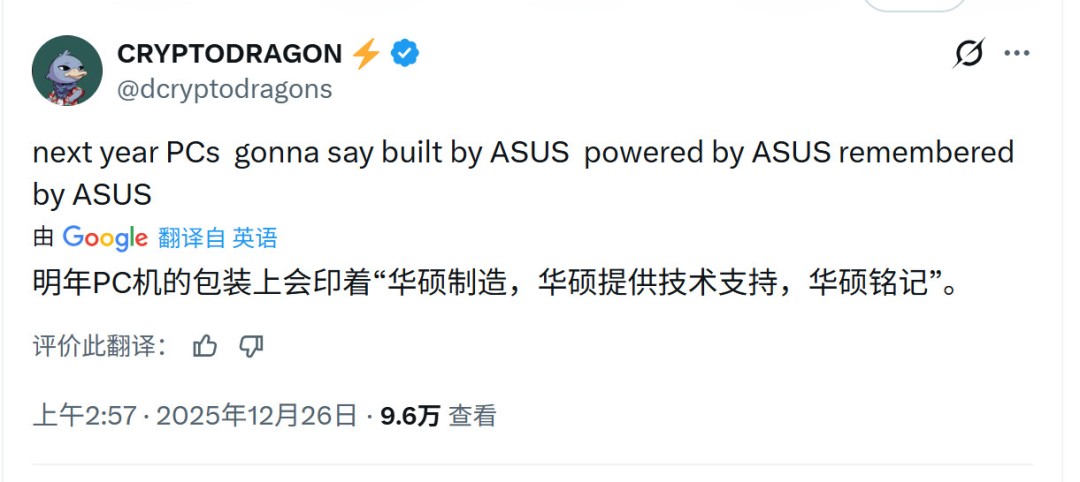Click the 上午2:57 post time
Image resolution: width=1080 pixels, height=482 pixels.
pyautogui.click(x=84, y=416)
